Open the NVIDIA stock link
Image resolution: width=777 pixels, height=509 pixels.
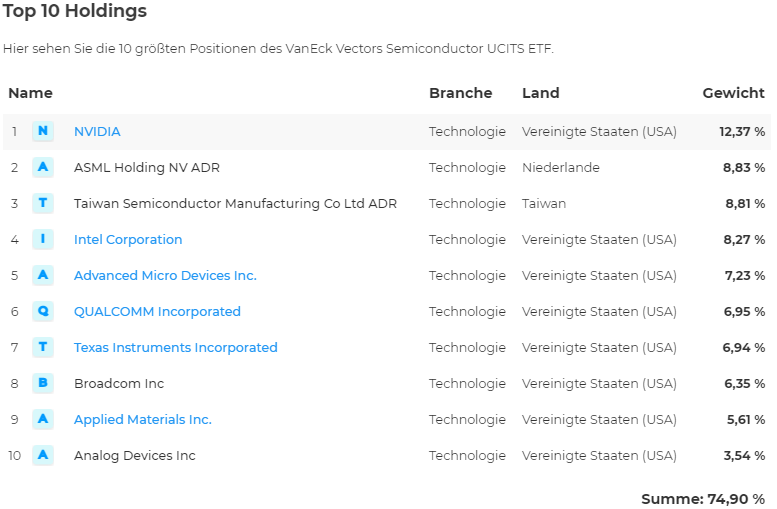click(97, 131)
